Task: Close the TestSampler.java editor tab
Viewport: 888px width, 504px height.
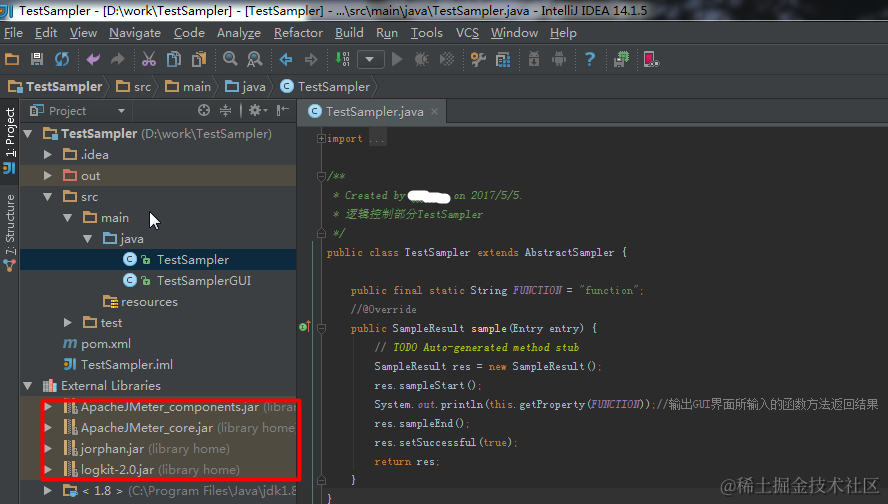Action: pyautogui.click(x=434, y=112)
